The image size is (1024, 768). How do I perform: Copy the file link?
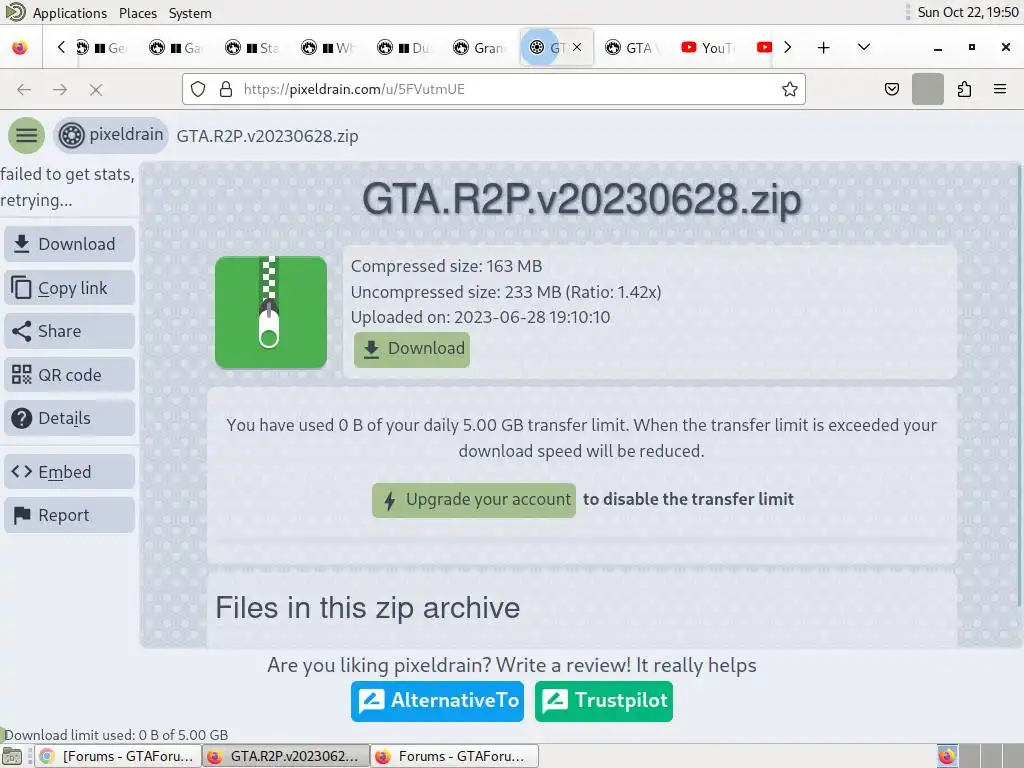[69, 288]
